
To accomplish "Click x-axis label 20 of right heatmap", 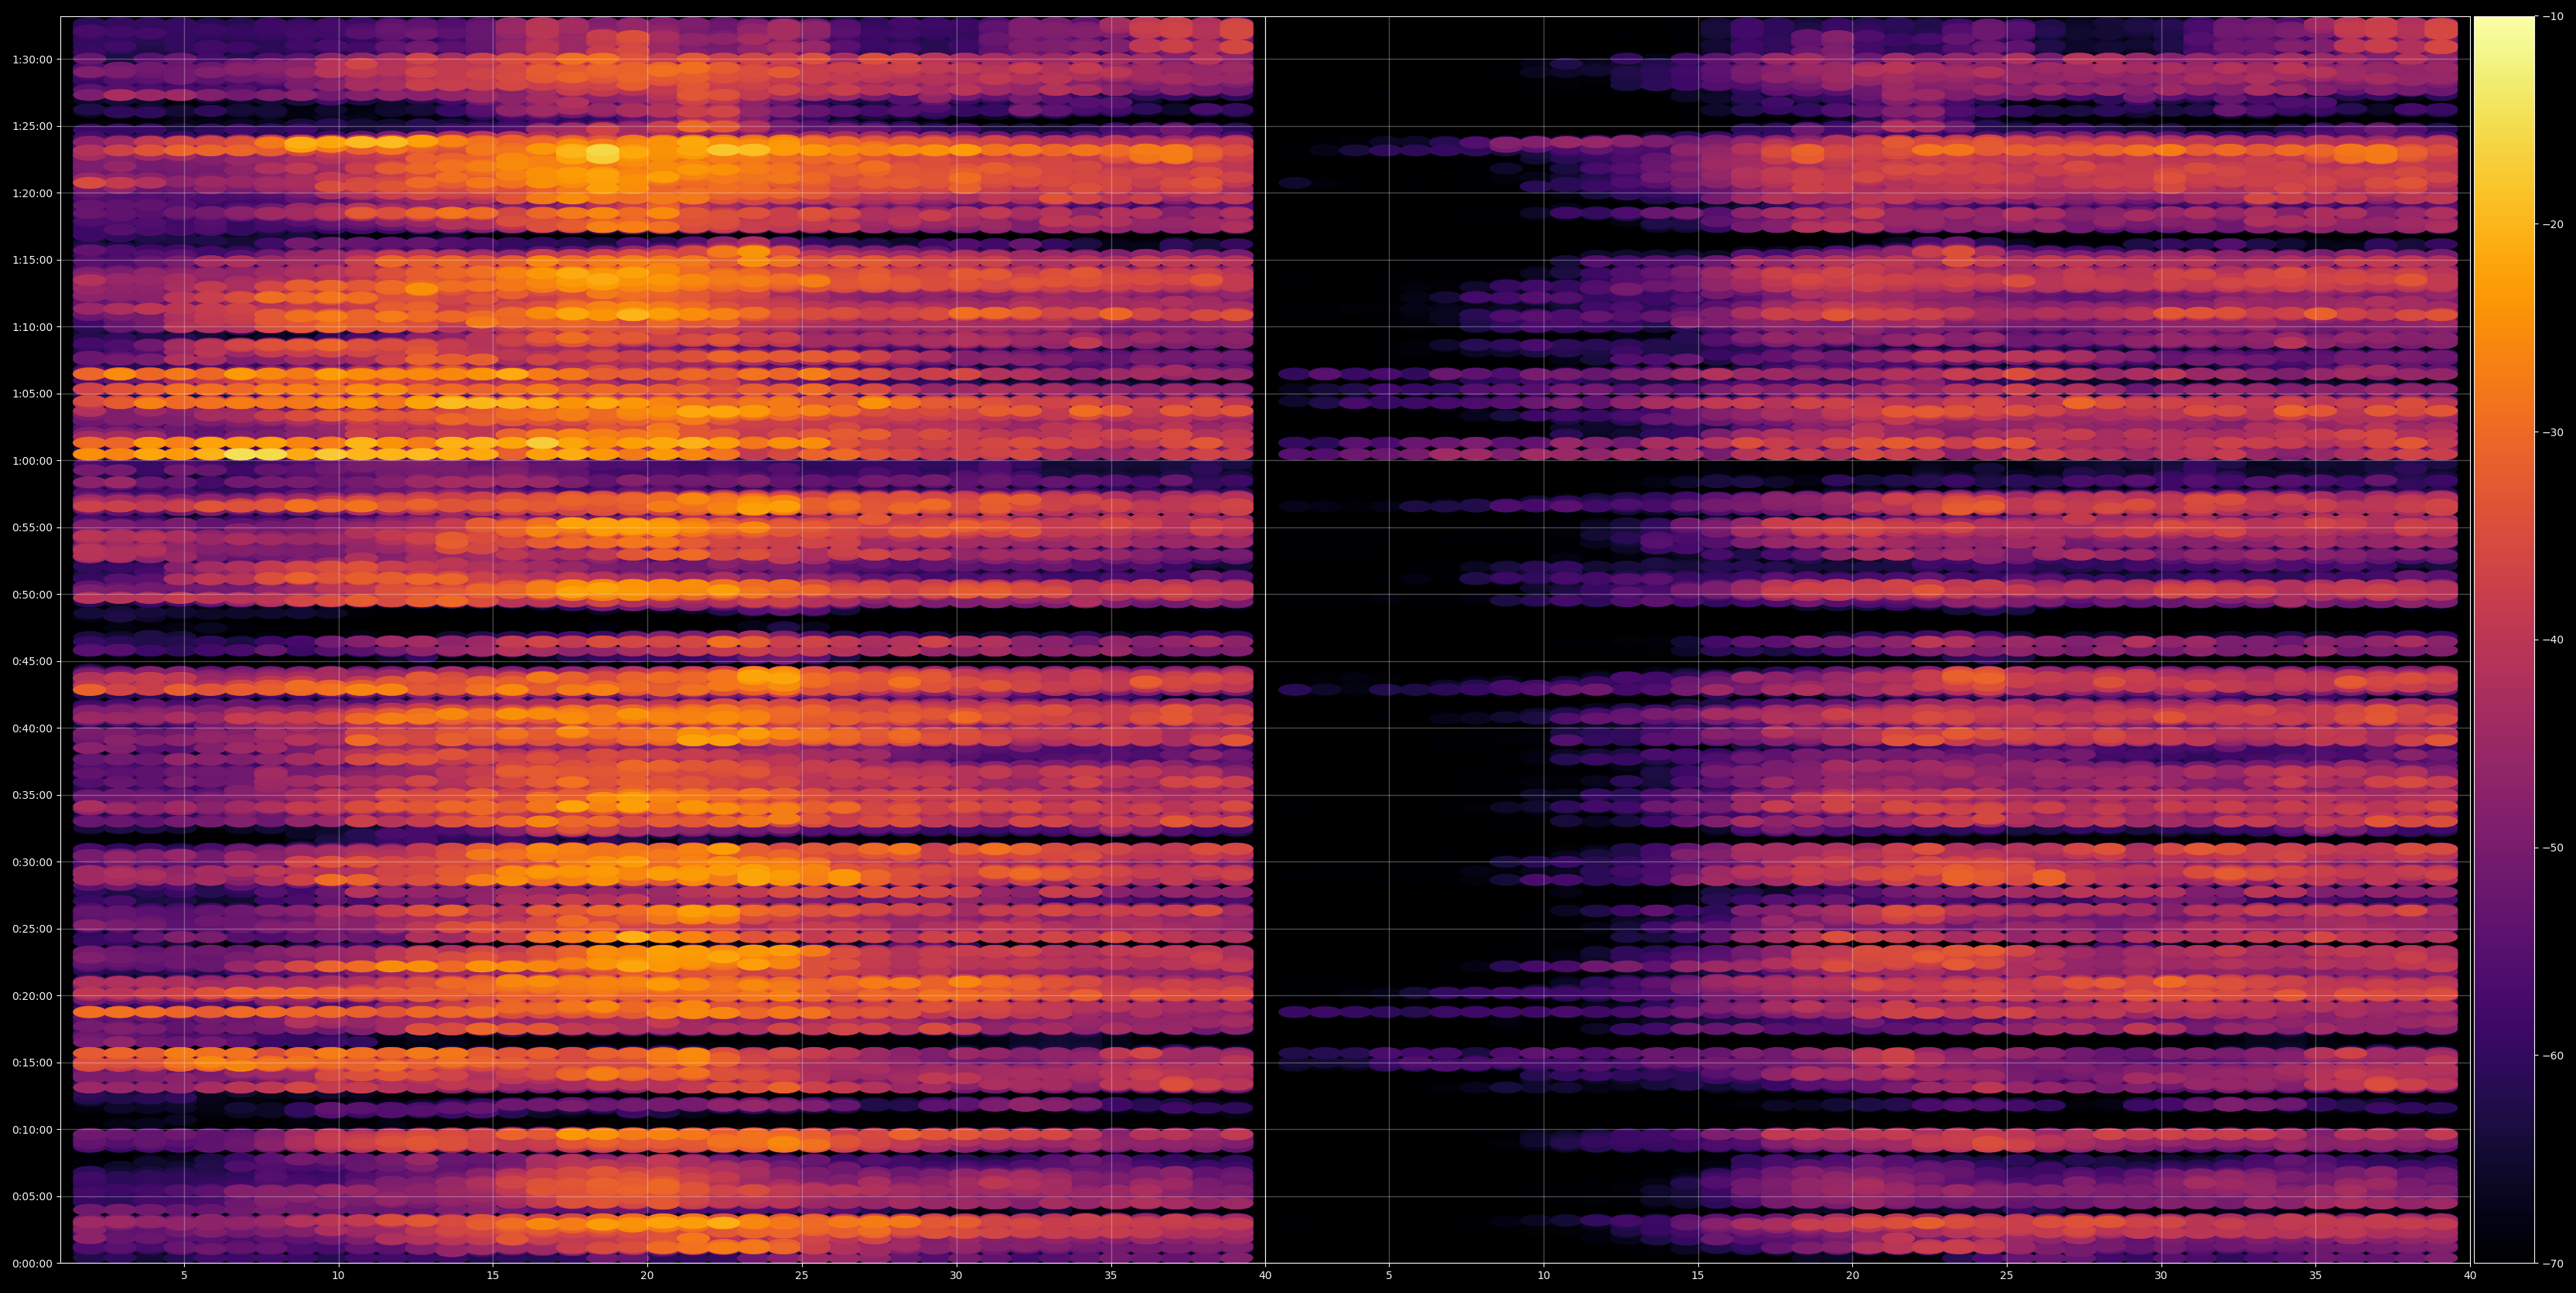I will (1852, 1276).
